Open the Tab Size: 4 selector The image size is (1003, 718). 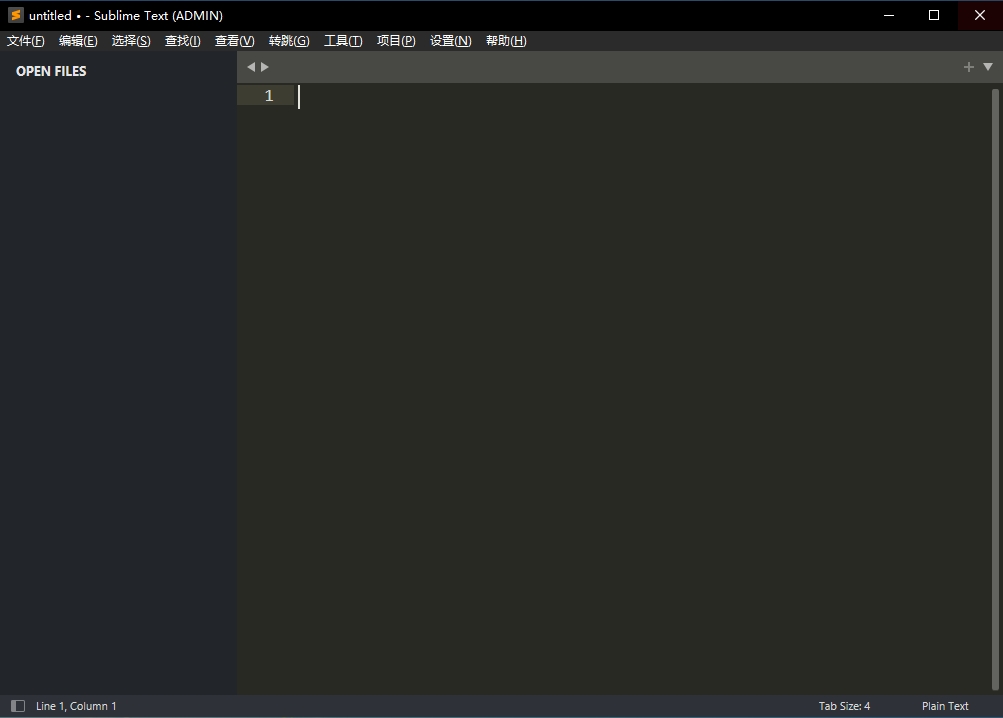pos(844,706)
